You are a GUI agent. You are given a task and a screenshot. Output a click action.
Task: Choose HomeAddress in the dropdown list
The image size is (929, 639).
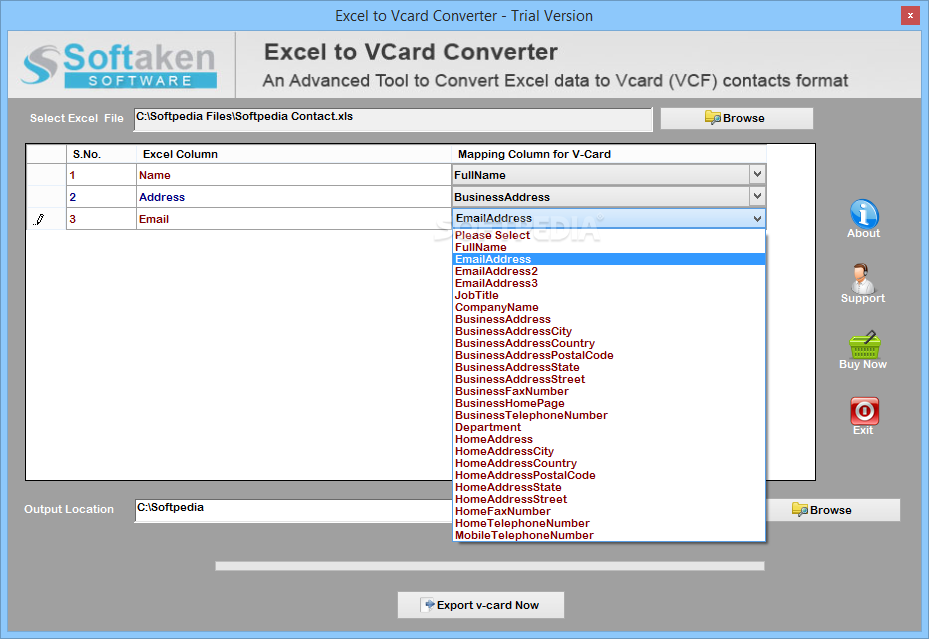609,439
